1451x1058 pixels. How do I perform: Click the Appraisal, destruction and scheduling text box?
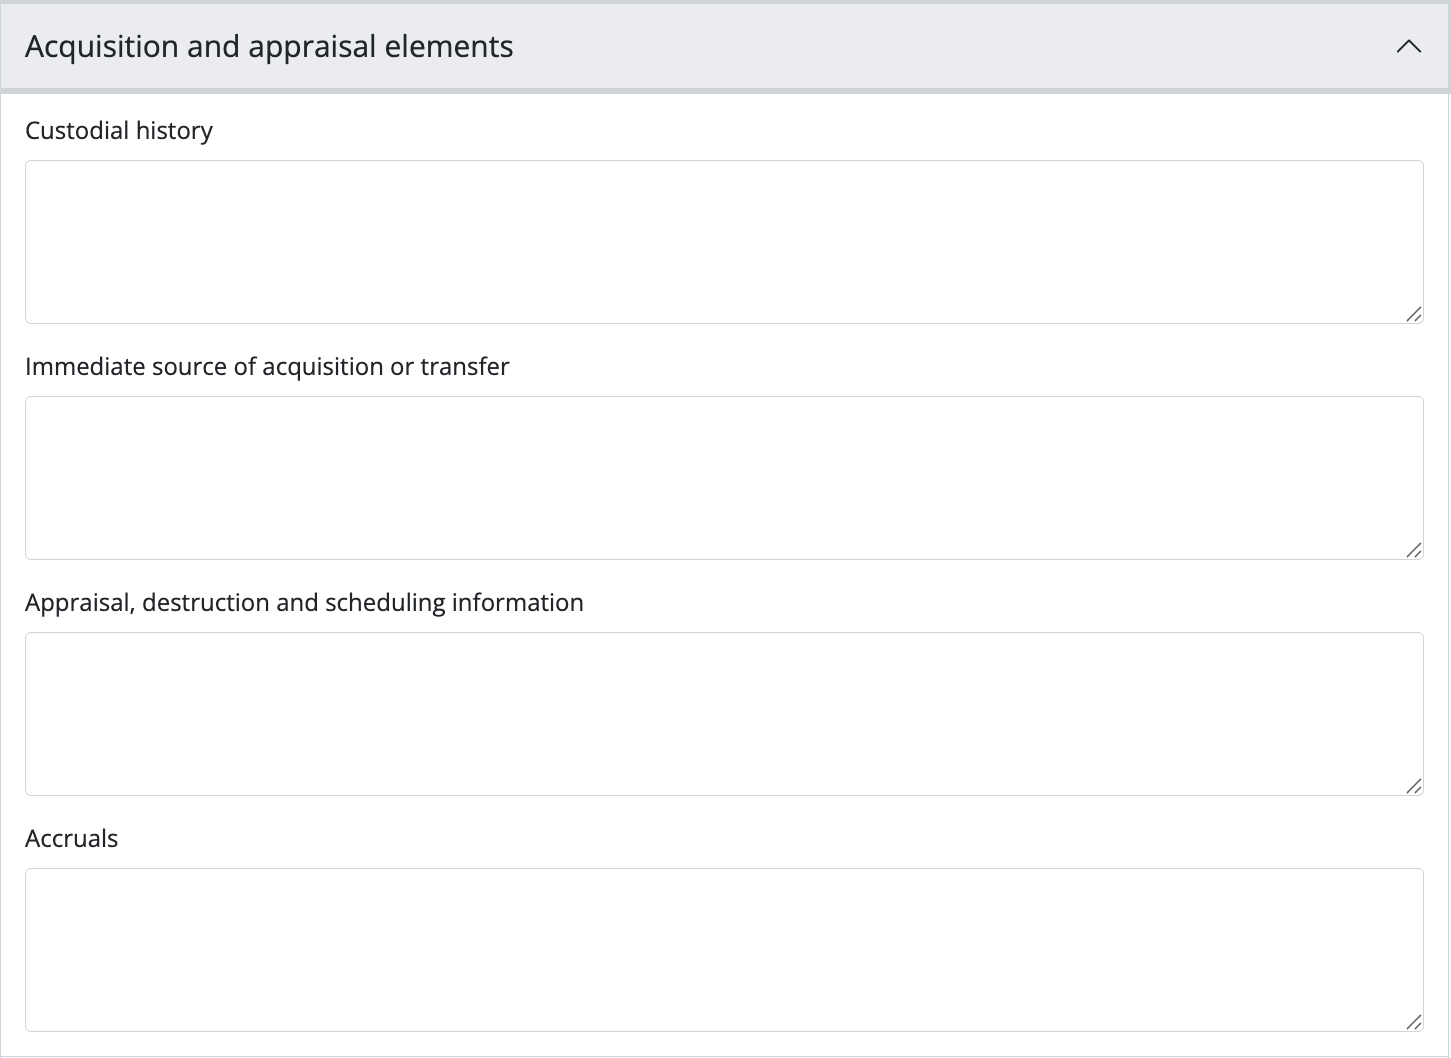(x=723, y=713)
